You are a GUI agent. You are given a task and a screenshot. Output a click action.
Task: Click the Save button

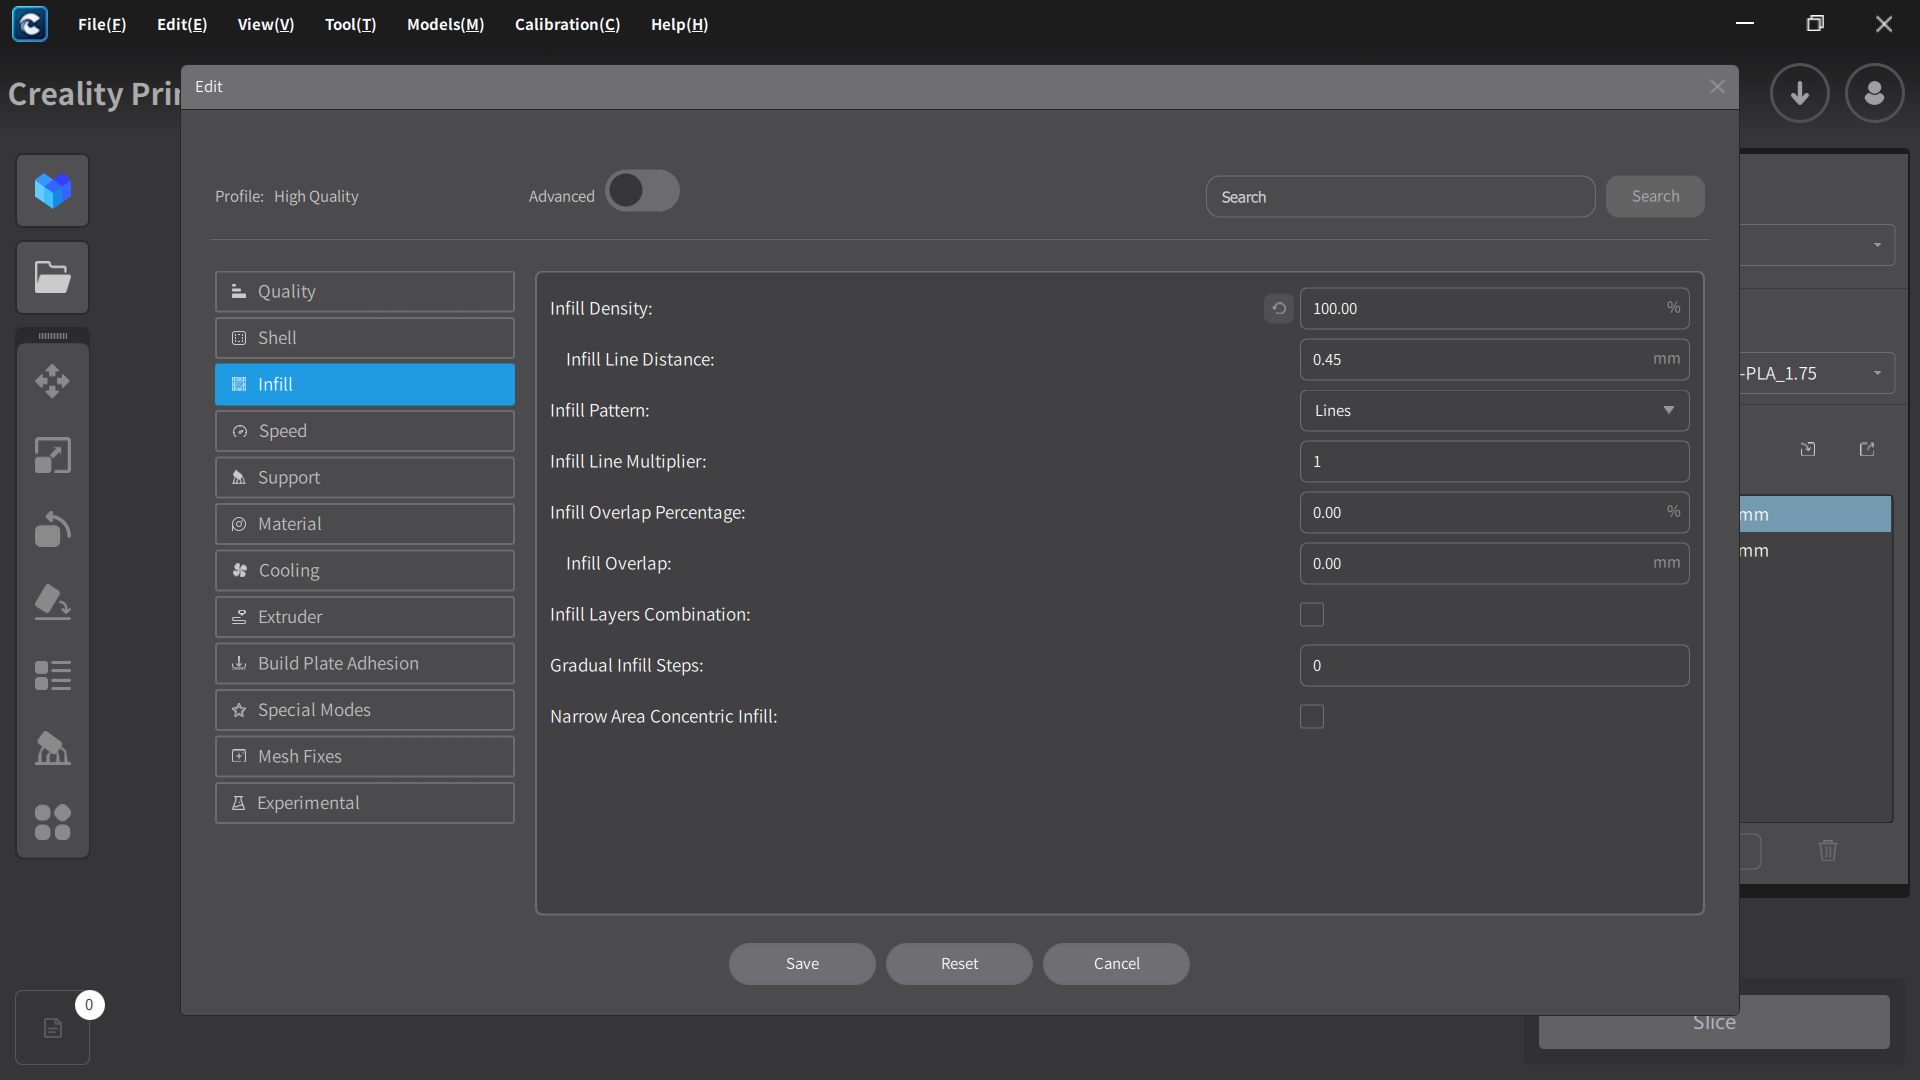tap(802, 964)
